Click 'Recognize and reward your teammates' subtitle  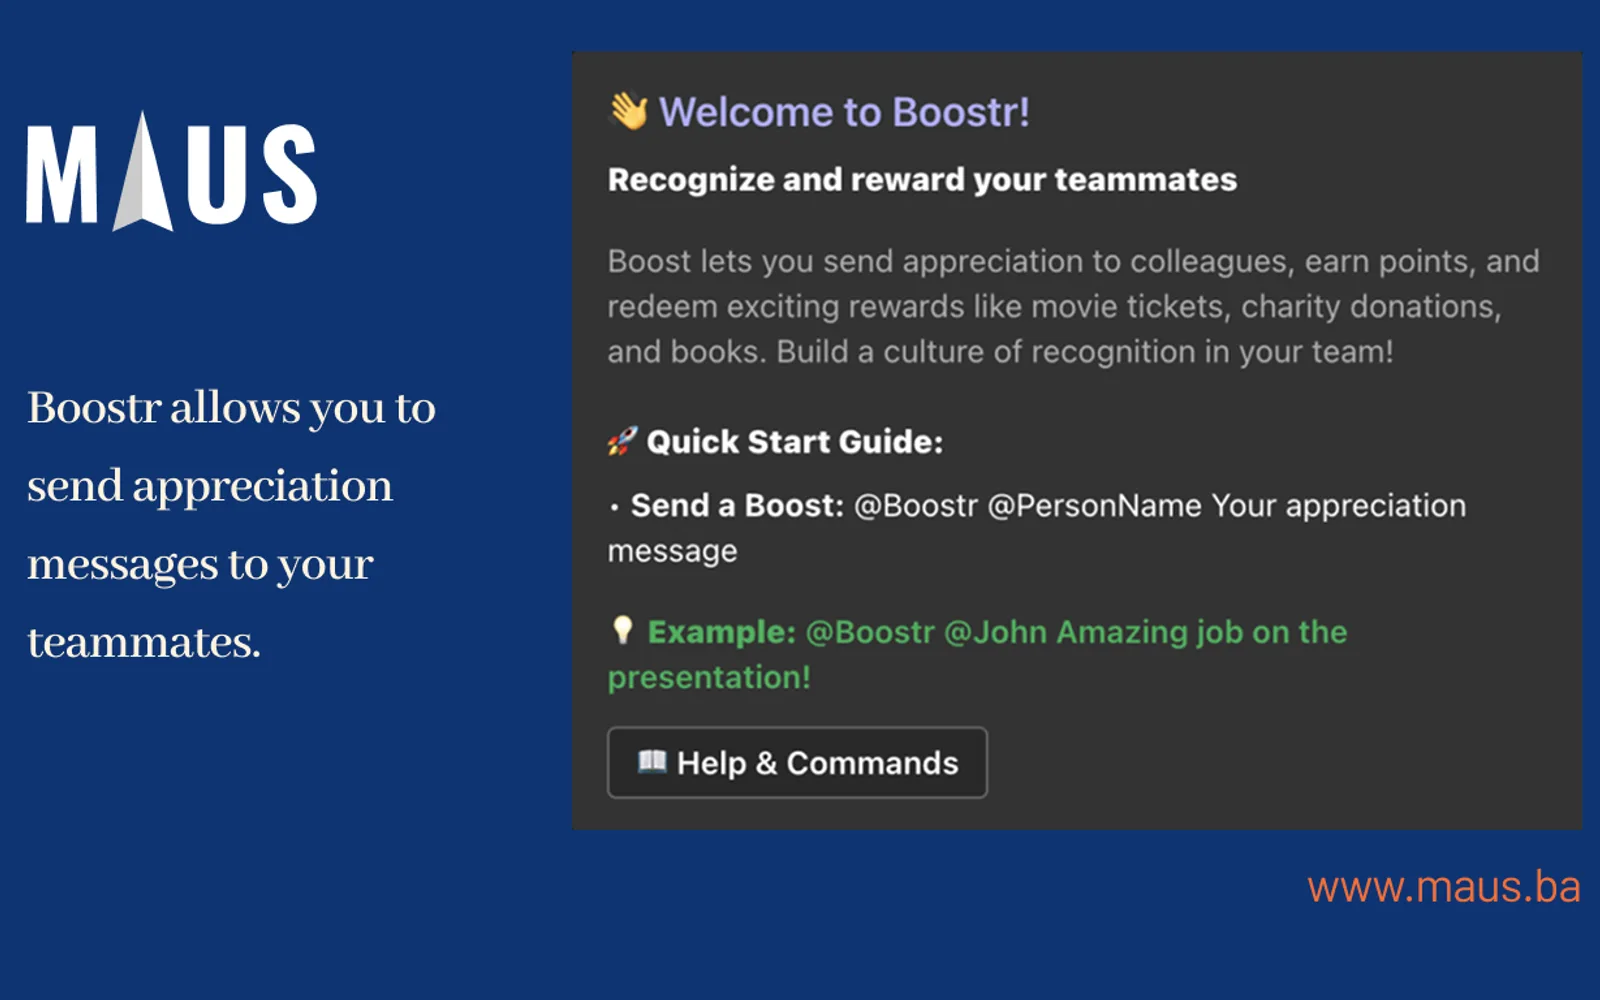(x=922, y=180)
